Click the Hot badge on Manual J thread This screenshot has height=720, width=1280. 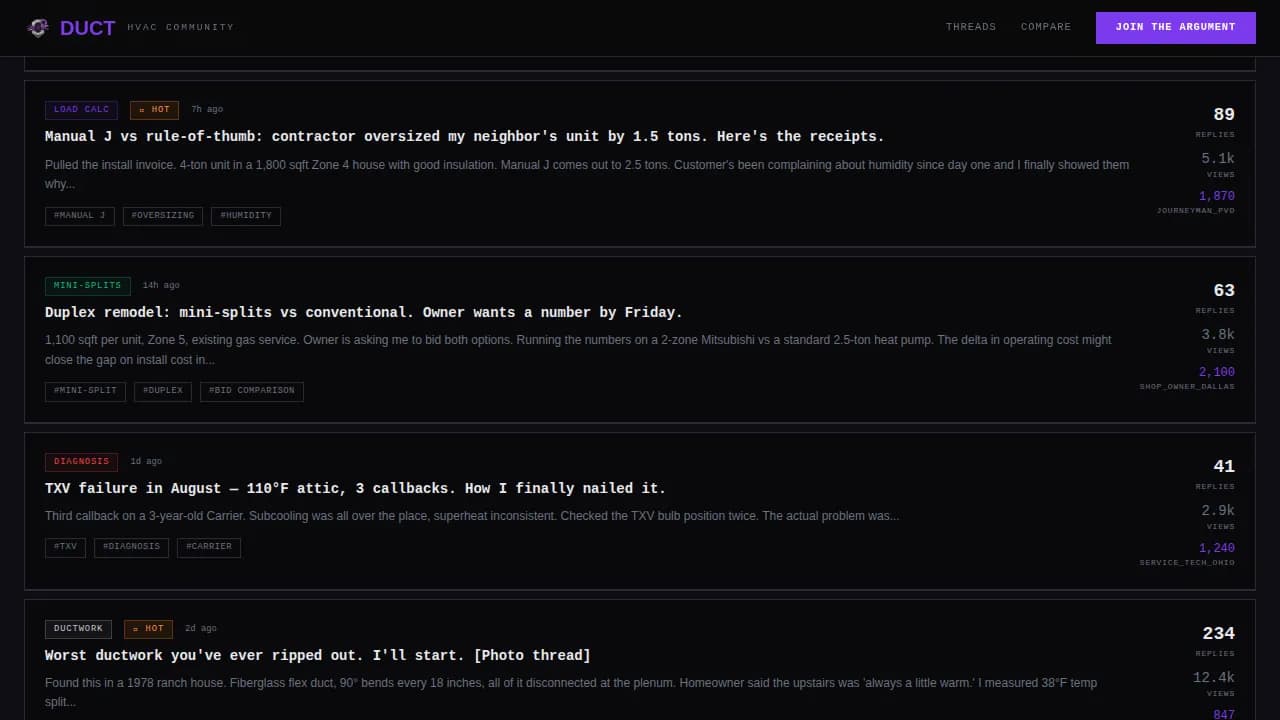point(154,110)
